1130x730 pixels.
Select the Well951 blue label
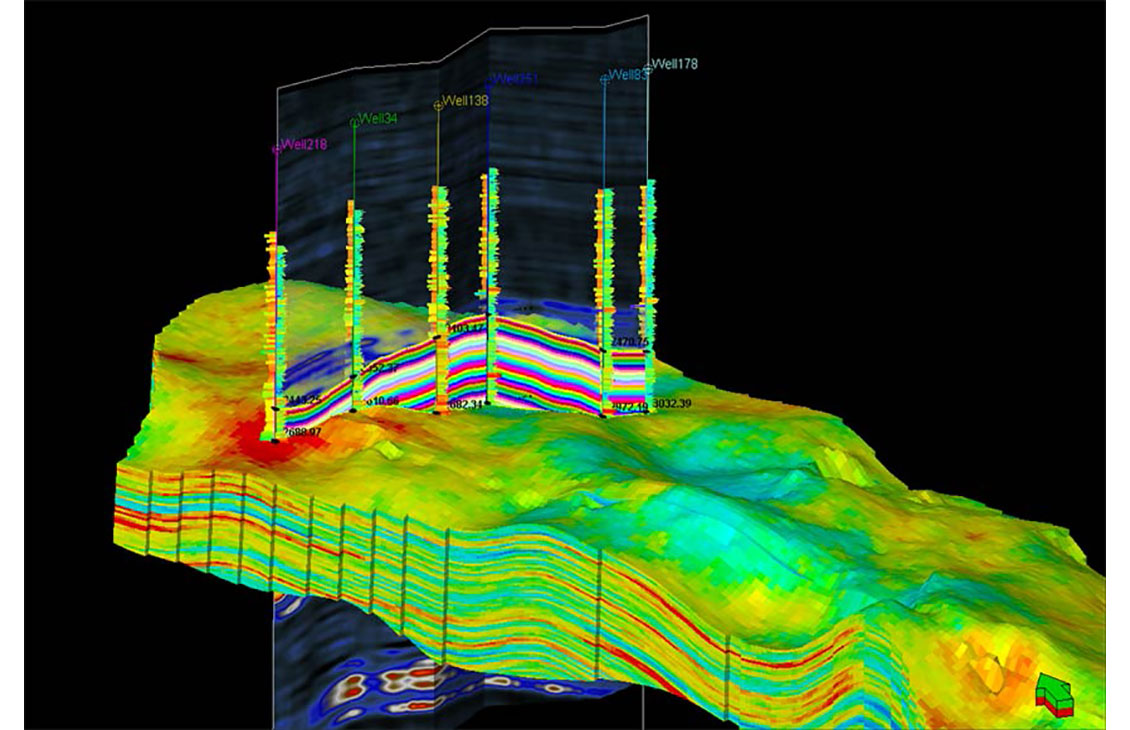click(515, 78)
